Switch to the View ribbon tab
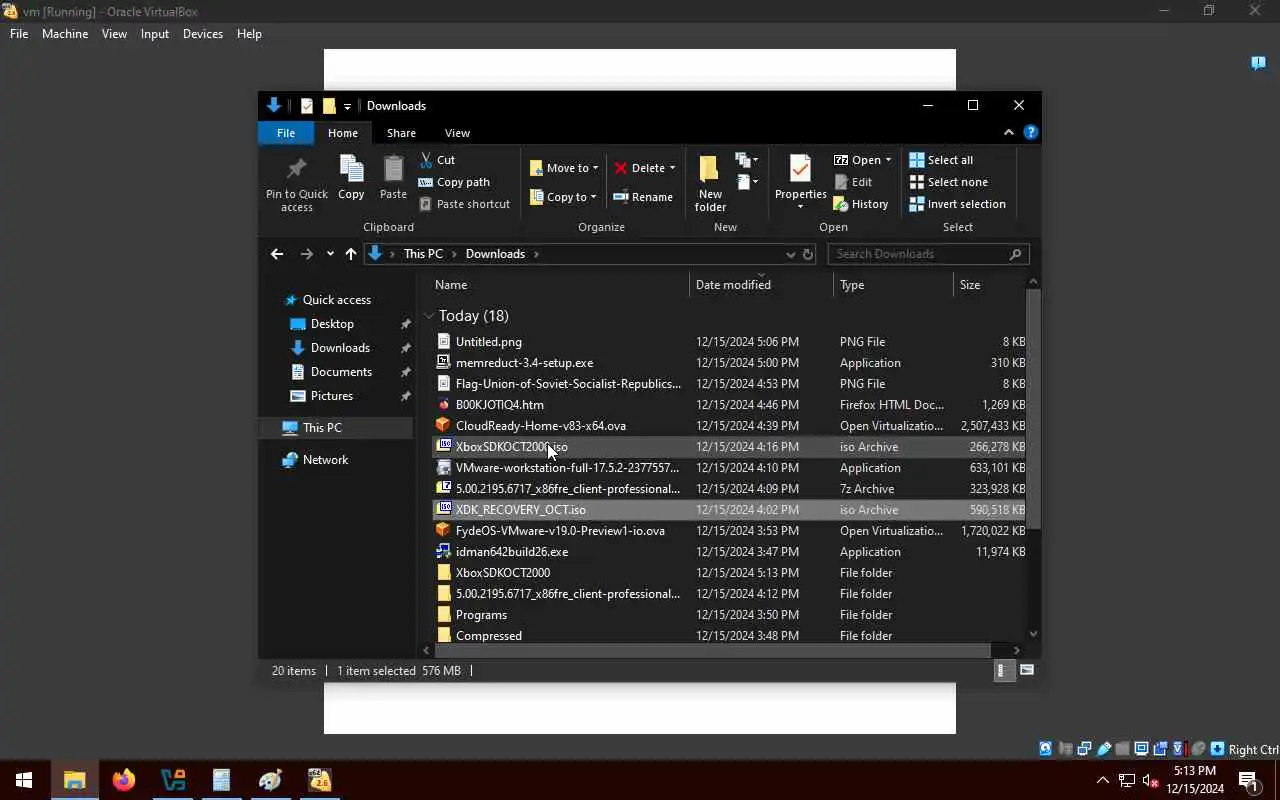The width and height of the screenshot is (1280, 800). coord(457,133)
